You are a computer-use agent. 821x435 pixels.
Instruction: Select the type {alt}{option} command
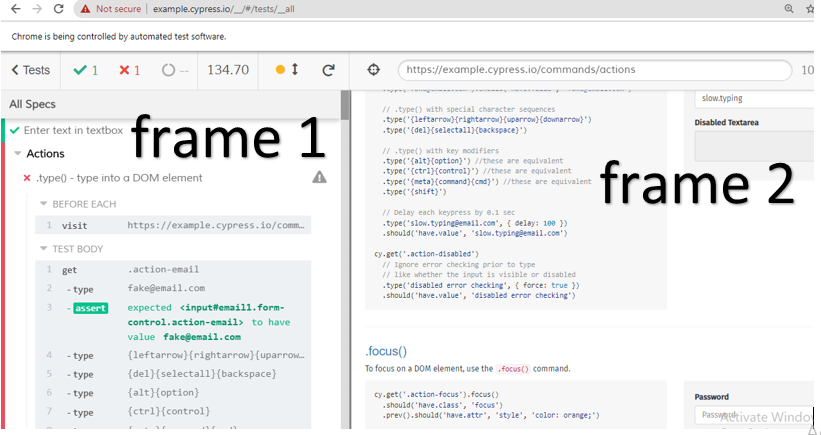(173, 393)
